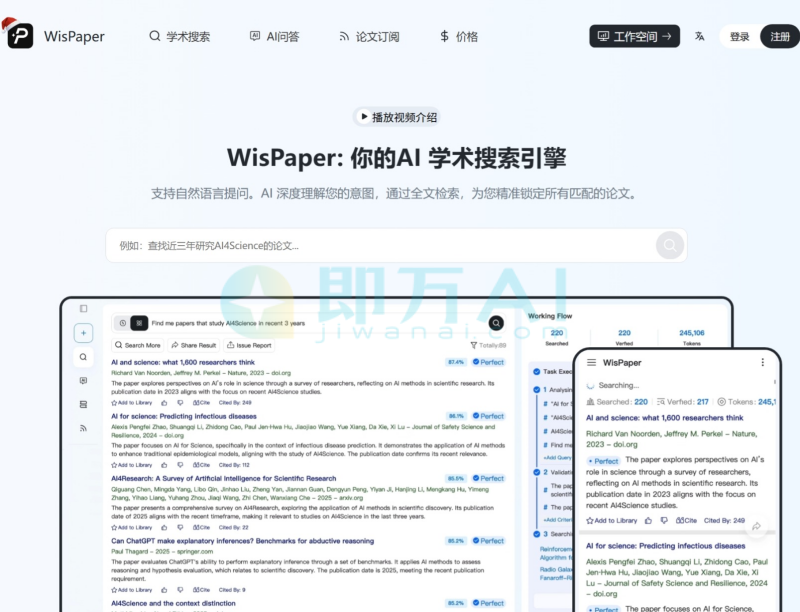Image resolution: width=800 pixels, height=612 pixels.
Task: Open the three-dot menu in the mobile view
Action: pyautogui.click(x=763, y=363)
